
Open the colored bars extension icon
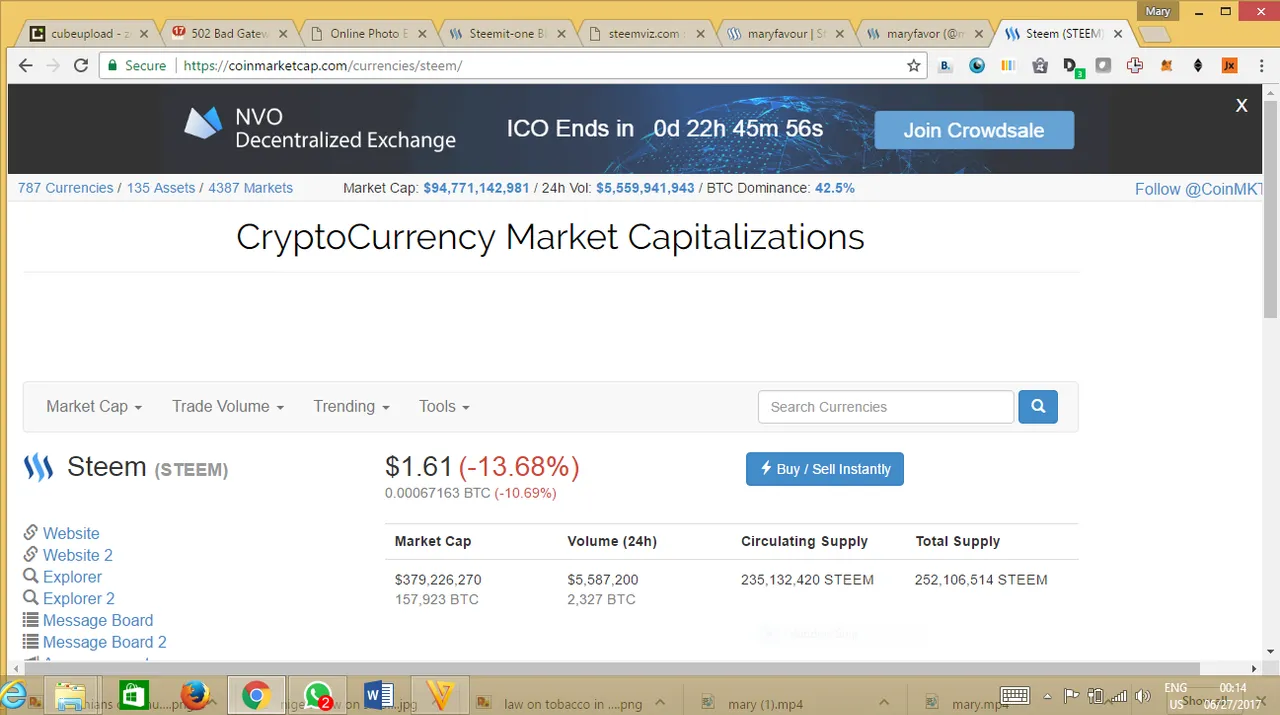1008,65
